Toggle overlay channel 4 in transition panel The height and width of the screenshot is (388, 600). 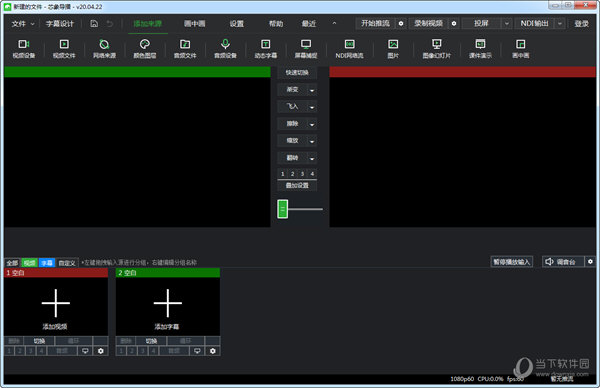(312, 174)
